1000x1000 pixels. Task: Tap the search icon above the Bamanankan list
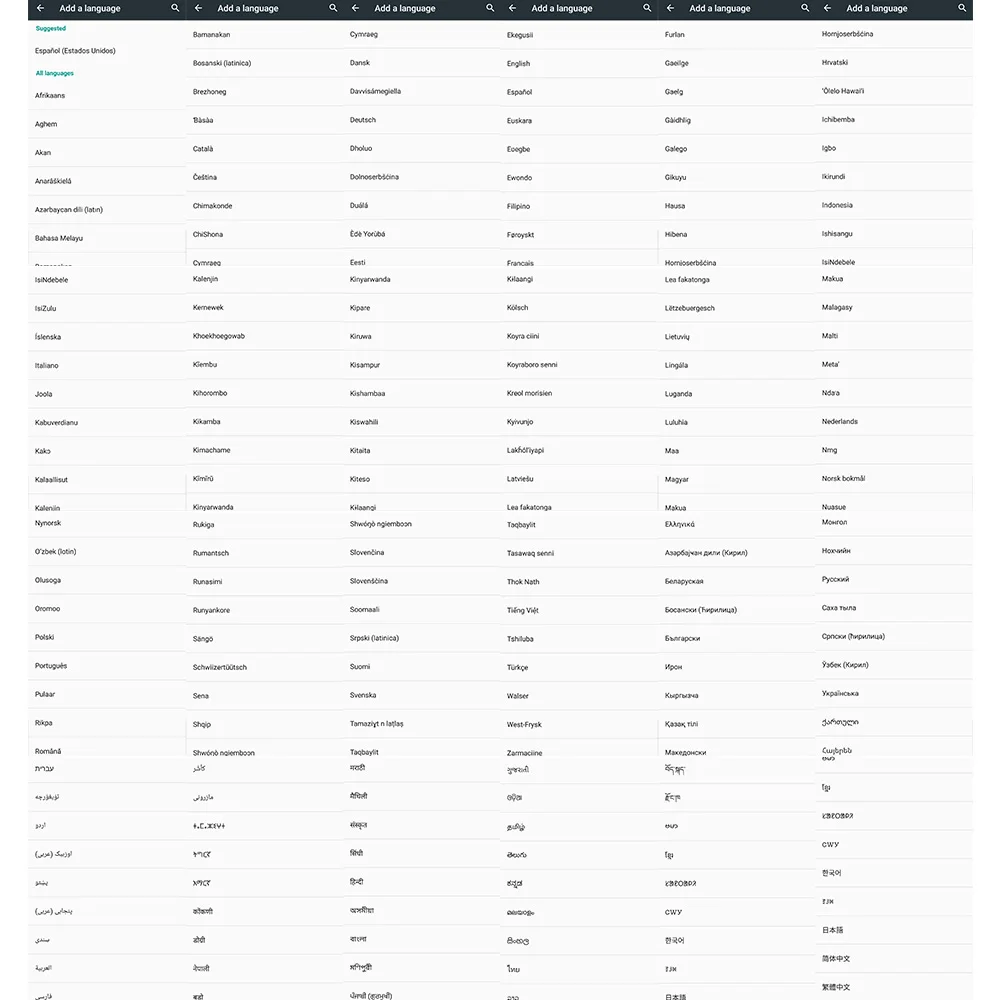(x=333, y=8)
